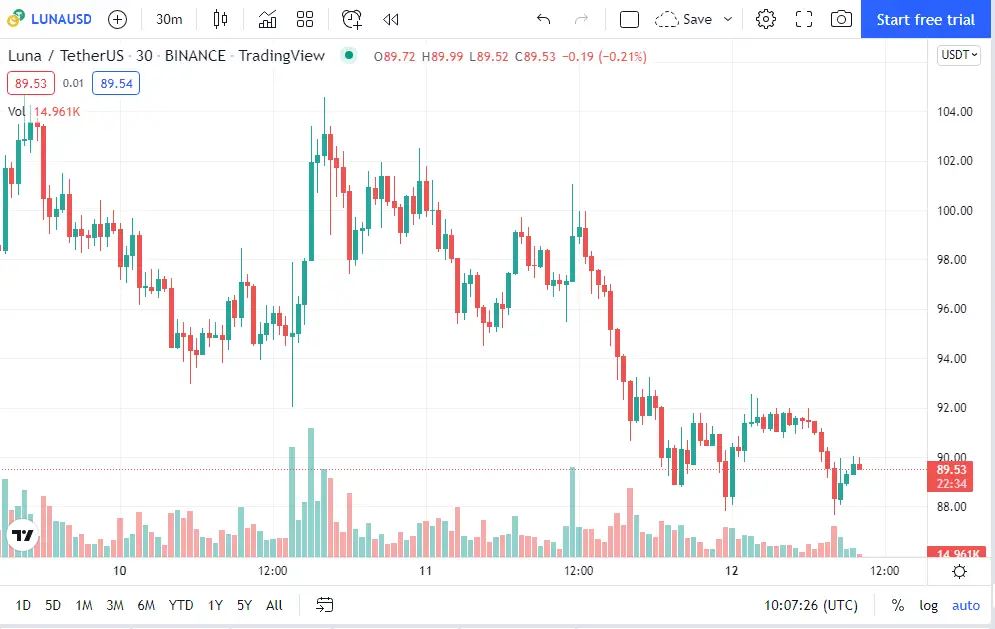Screen dimensions: 995x629
Task: Click the create alert clock icon
Action: click(352, 20)
